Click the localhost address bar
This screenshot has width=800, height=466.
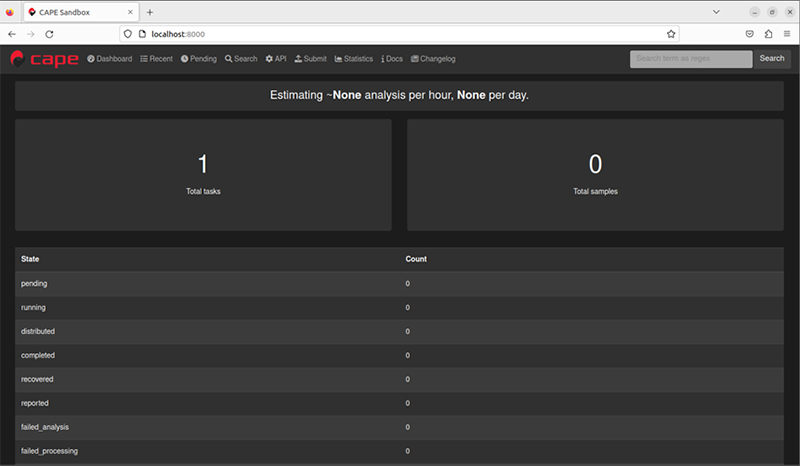point(400,33)
